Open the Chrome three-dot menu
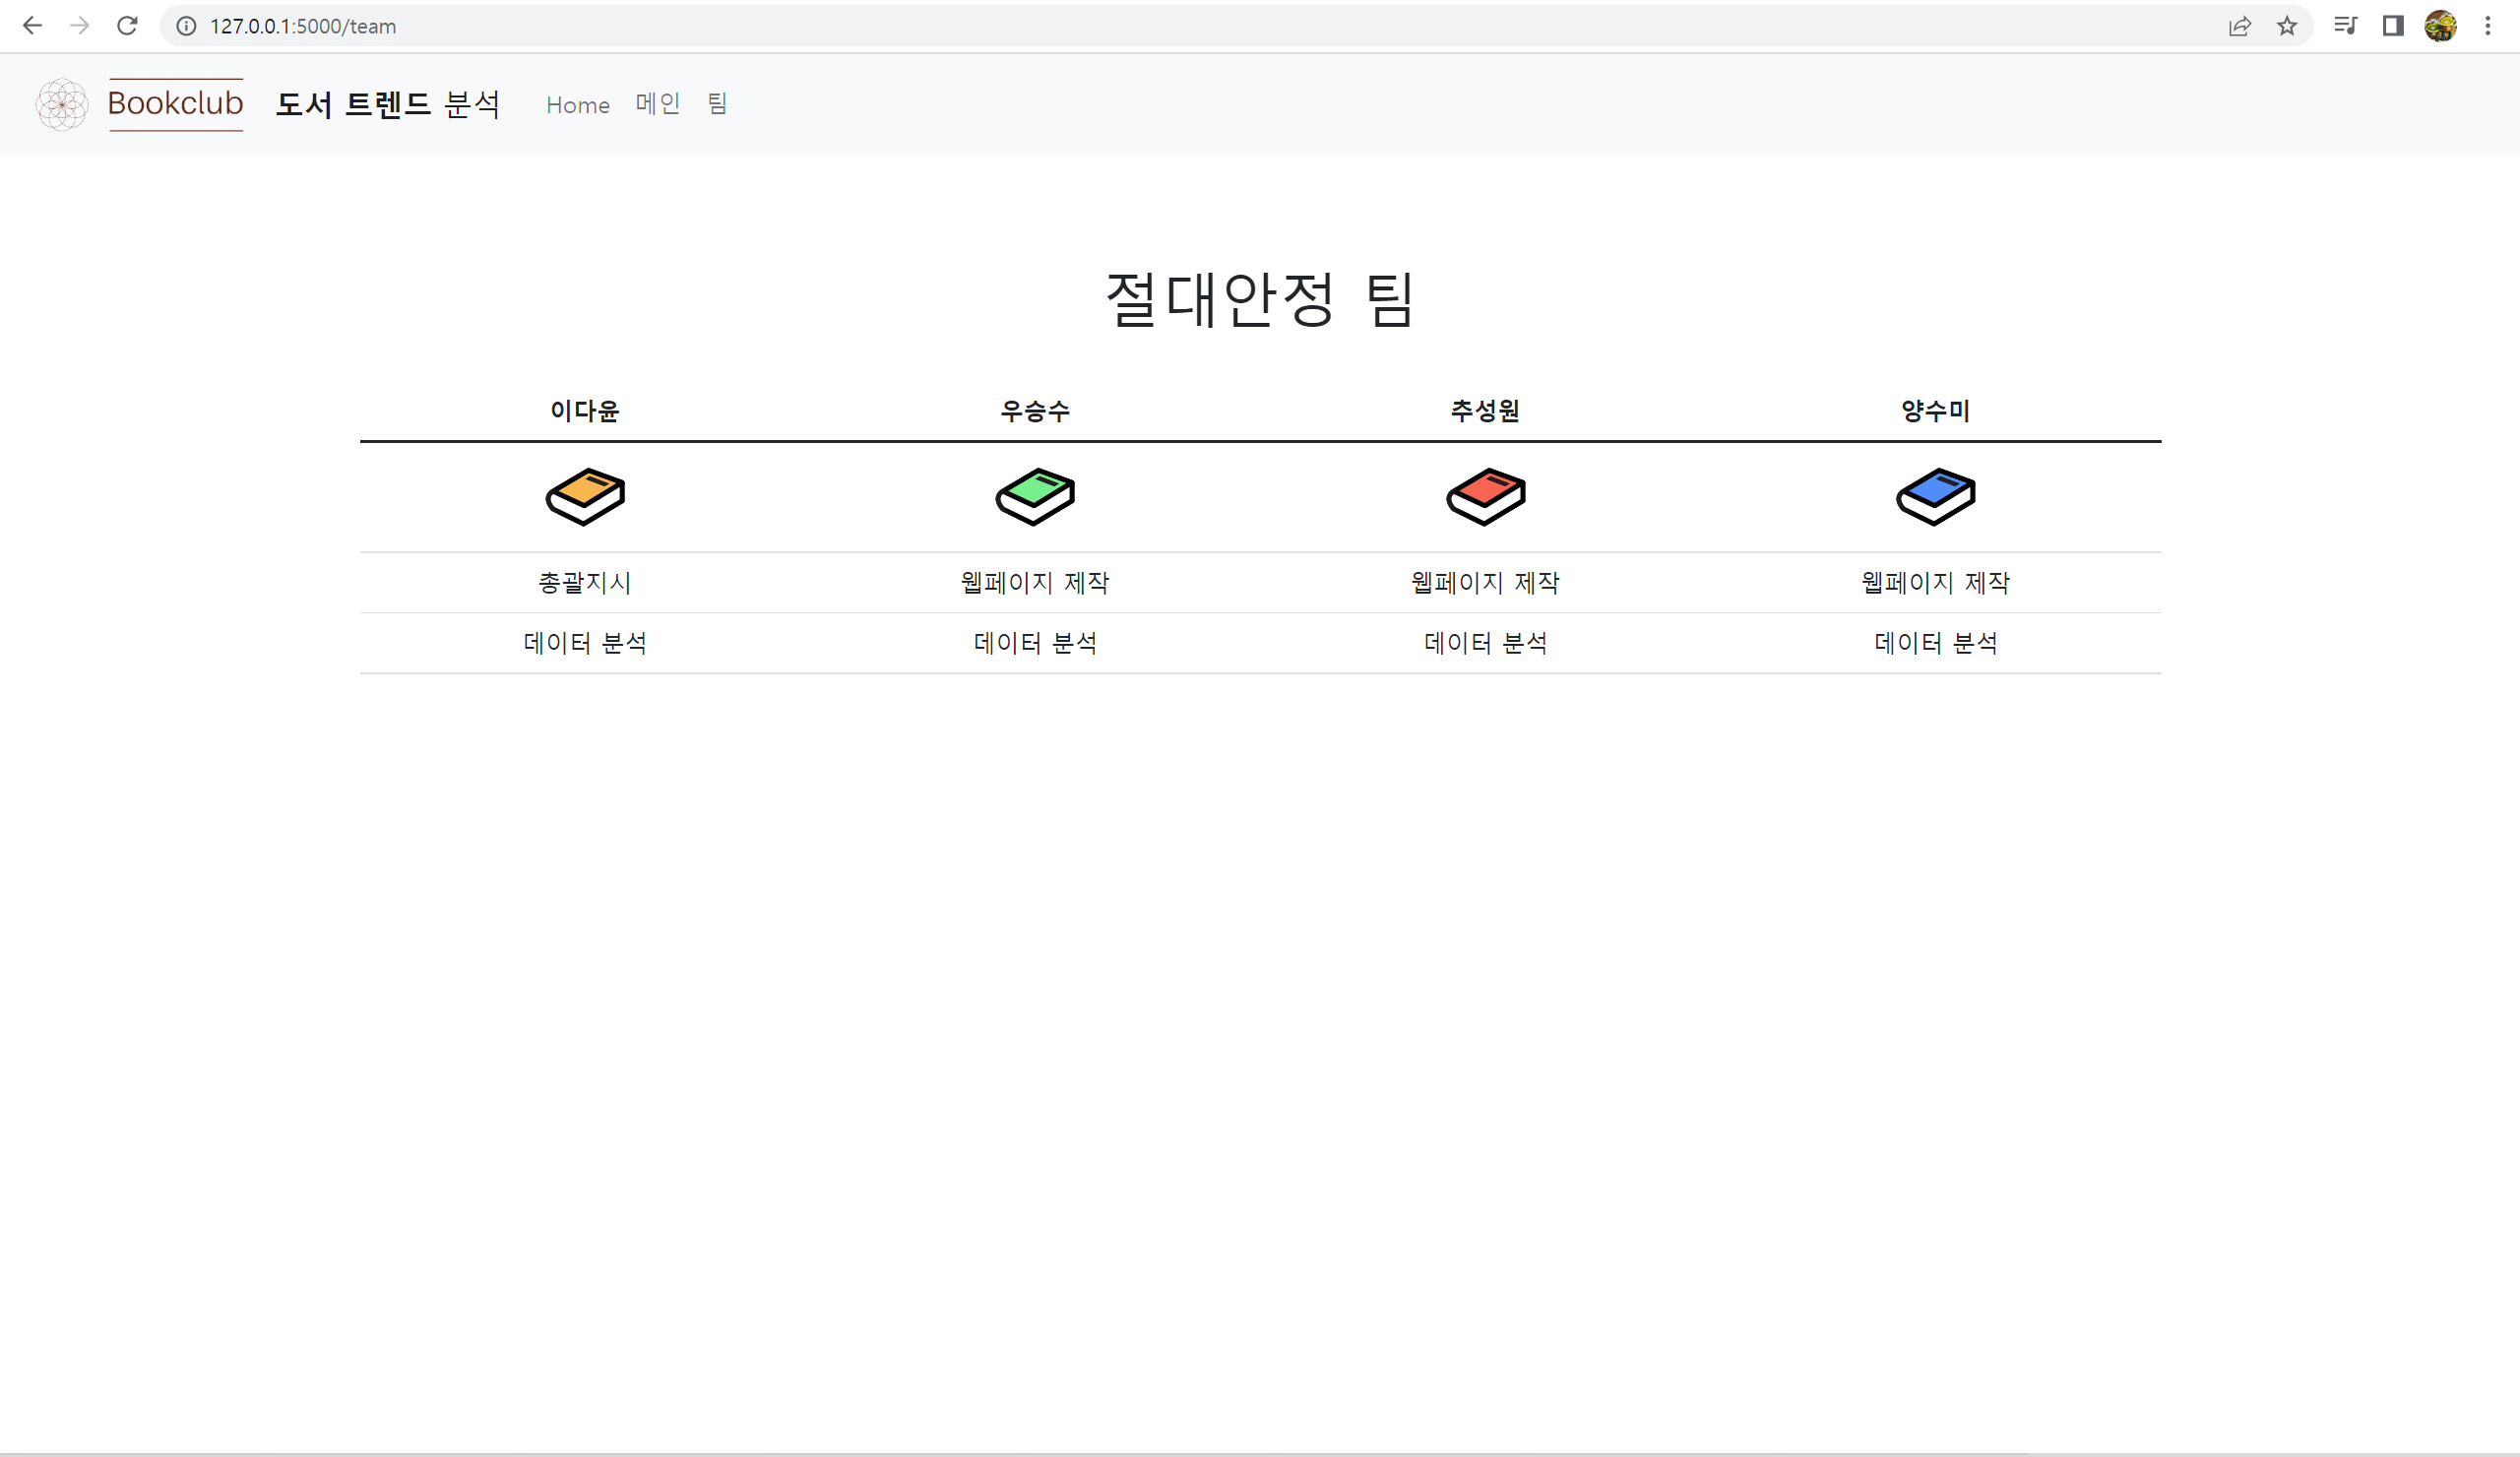 (2488, 25)
